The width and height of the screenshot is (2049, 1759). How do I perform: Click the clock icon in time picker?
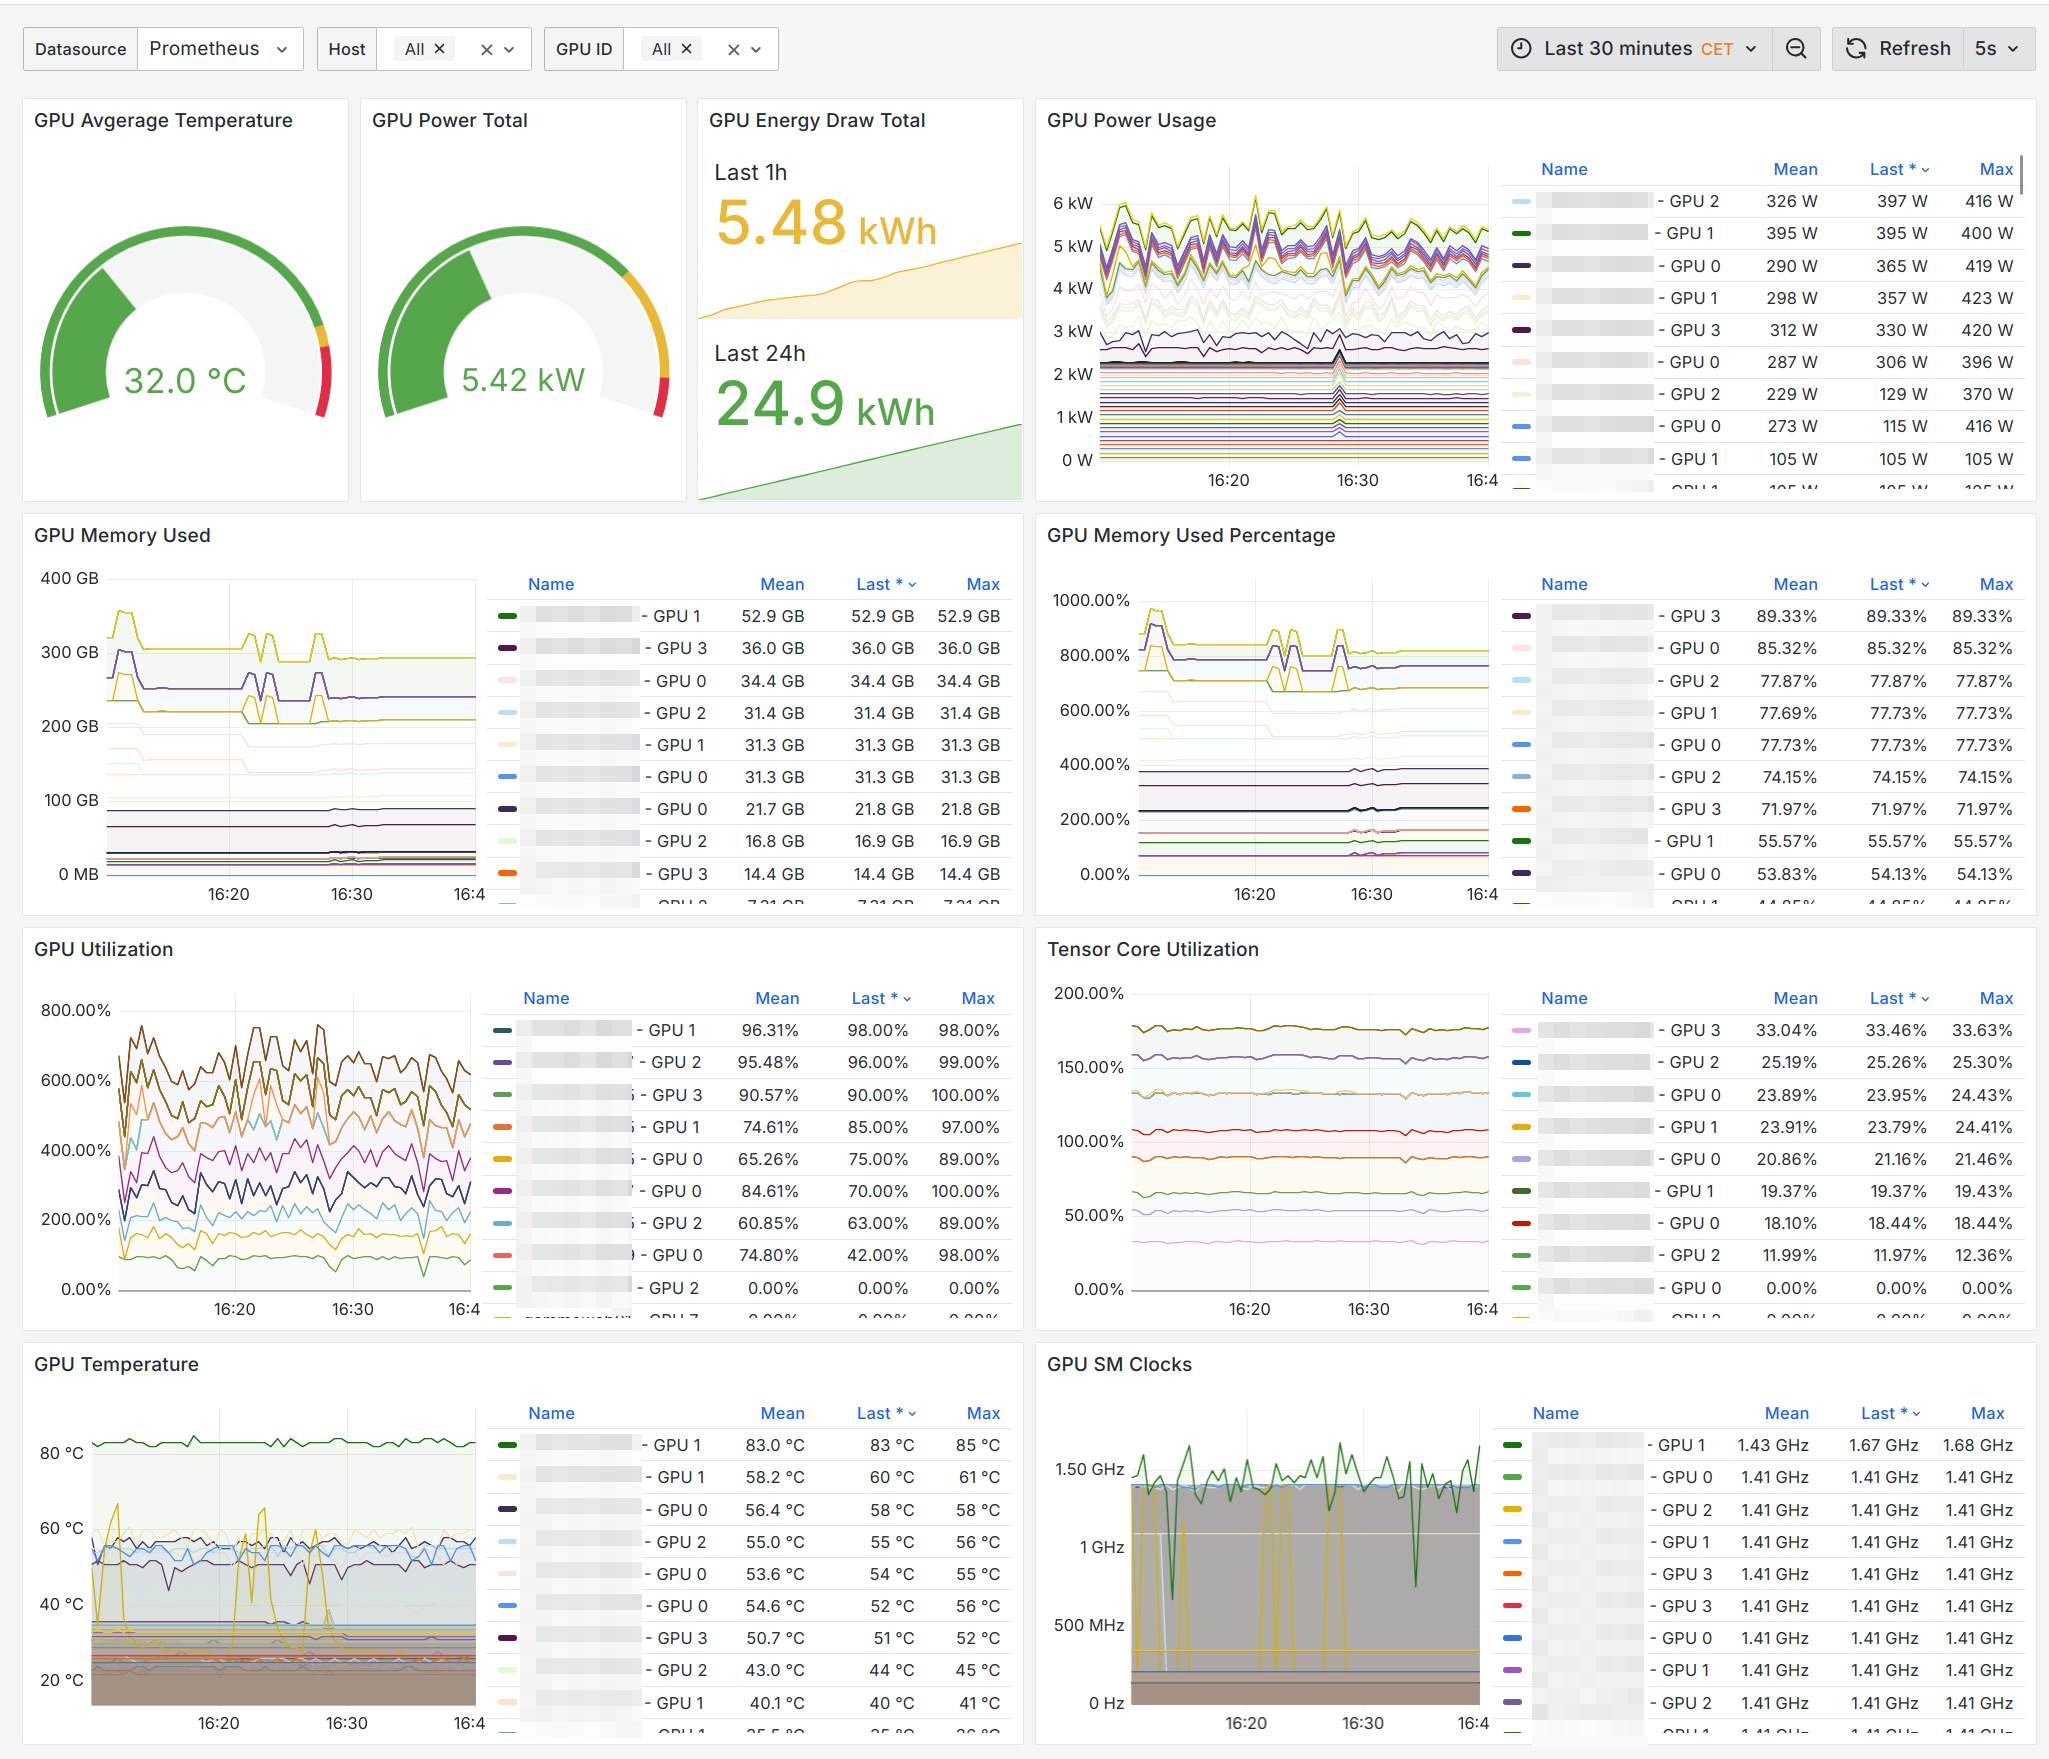tap(1520, 49)
